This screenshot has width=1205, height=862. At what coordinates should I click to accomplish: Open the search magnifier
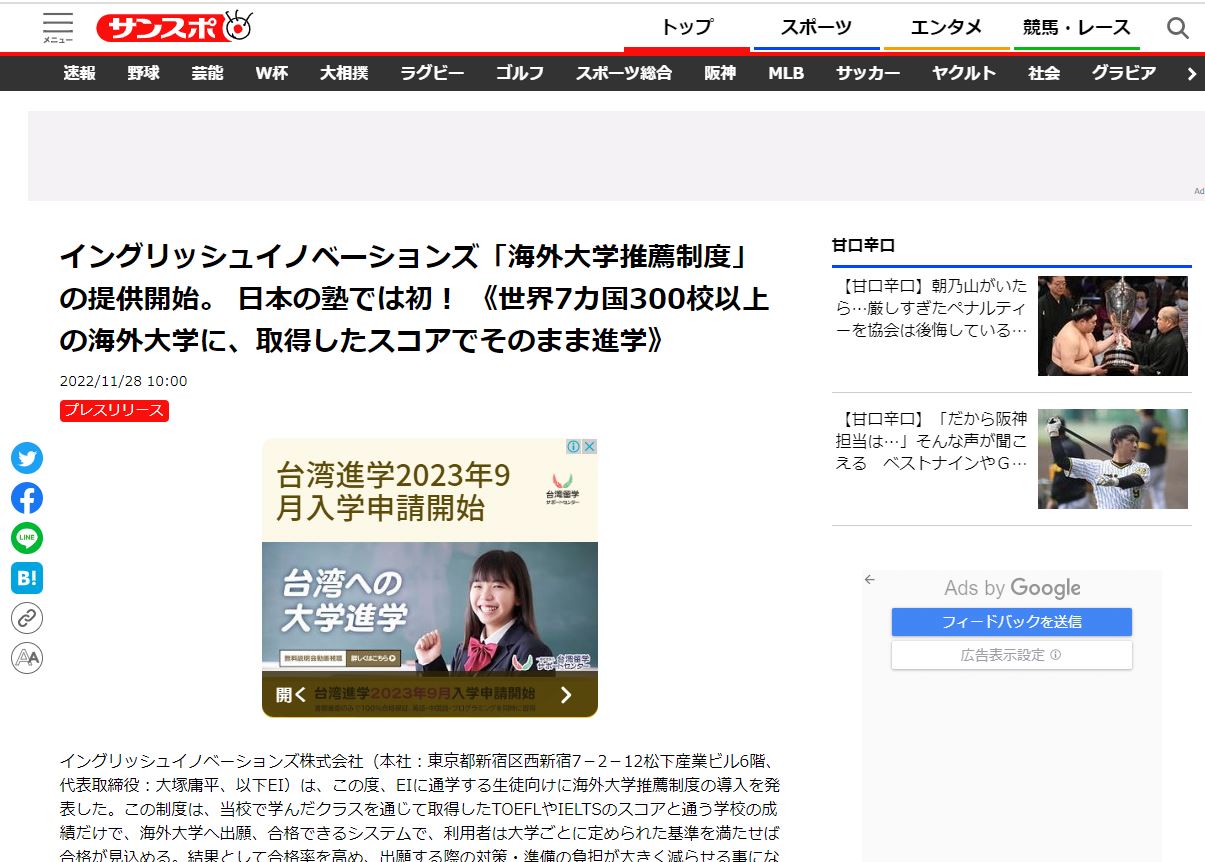point(1177,28)
